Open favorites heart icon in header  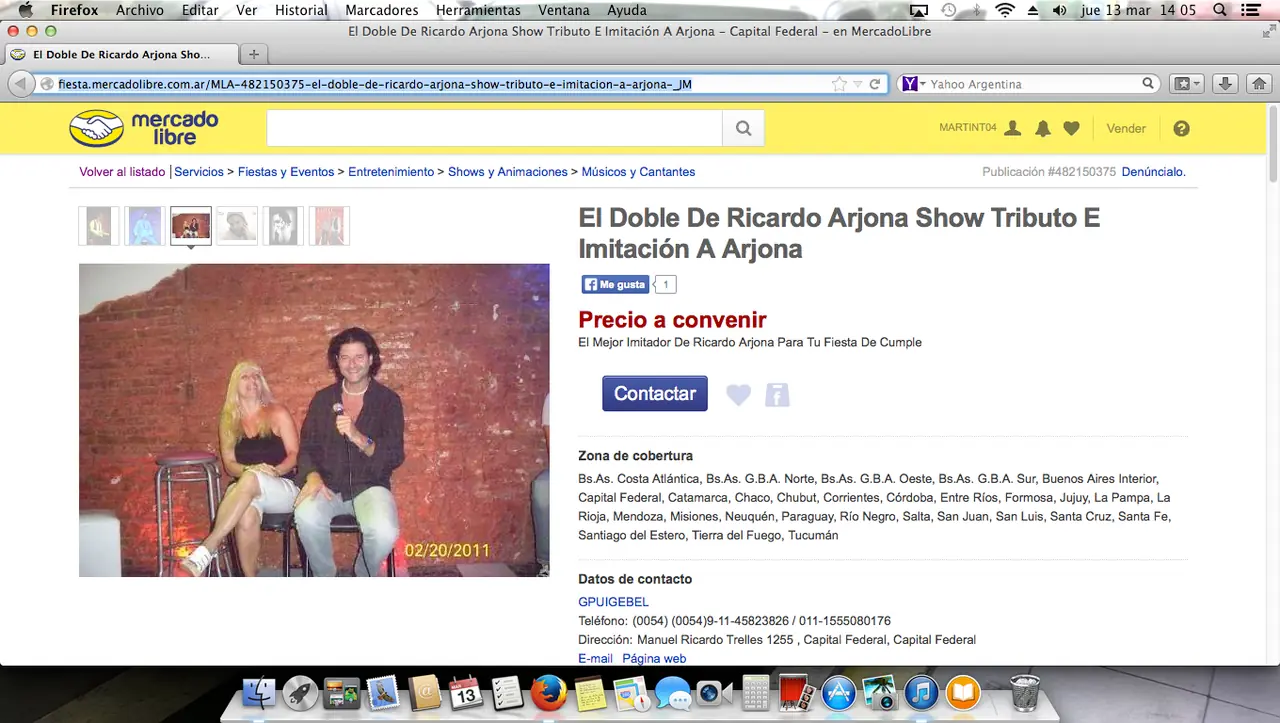(1071, 128)
